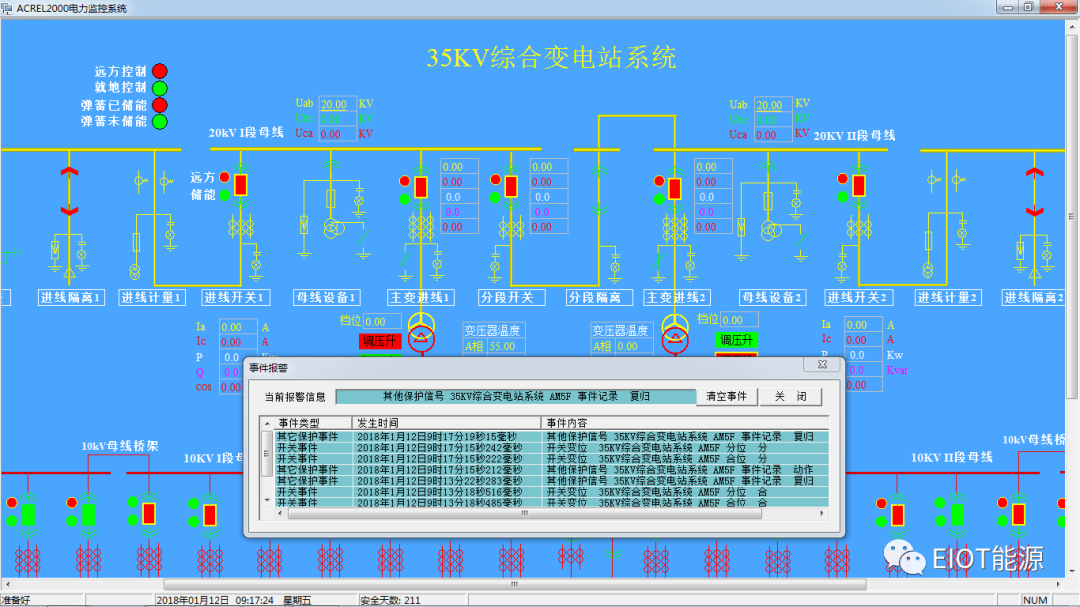Open the 进线计量2 label
Image resolution: width=1080 pixels, height=607 pixels.
pos(947,298)
